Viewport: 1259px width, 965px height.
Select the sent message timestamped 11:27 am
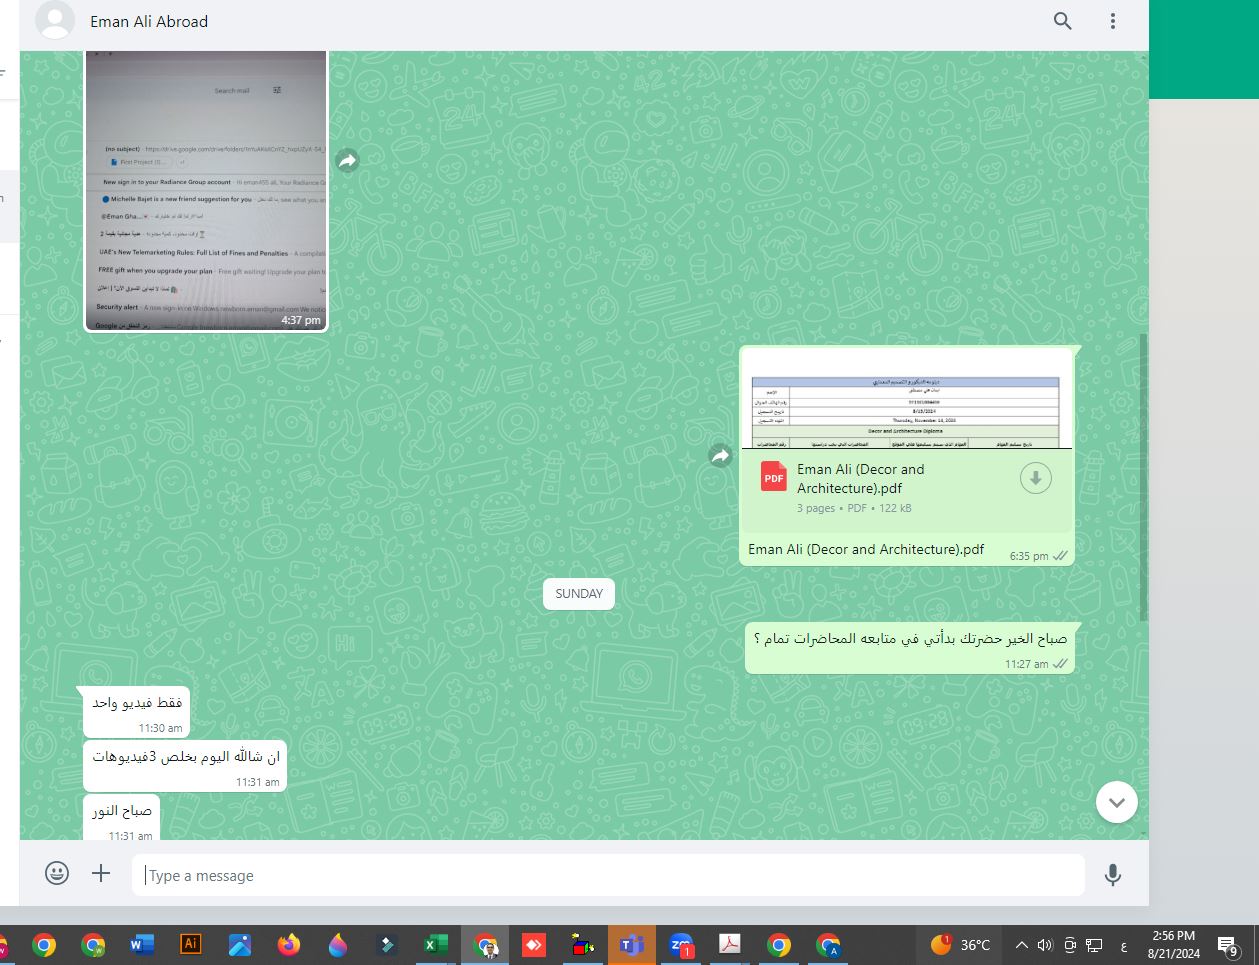click(909, 647)
